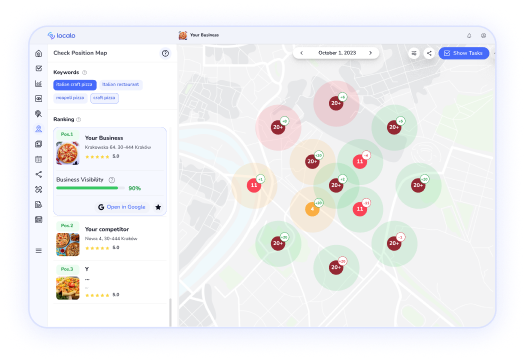The width and height of the screenshot is (525, 360).
Task: Open notifications bell icon
Action: (469, 35)
